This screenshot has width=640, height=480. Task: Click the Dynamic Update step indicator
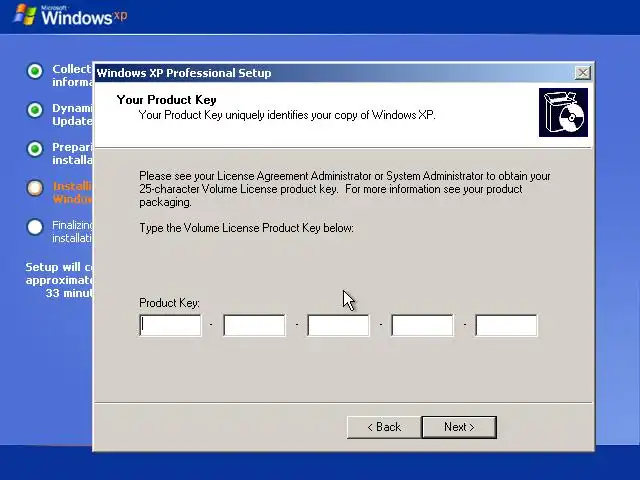[35, 110]
